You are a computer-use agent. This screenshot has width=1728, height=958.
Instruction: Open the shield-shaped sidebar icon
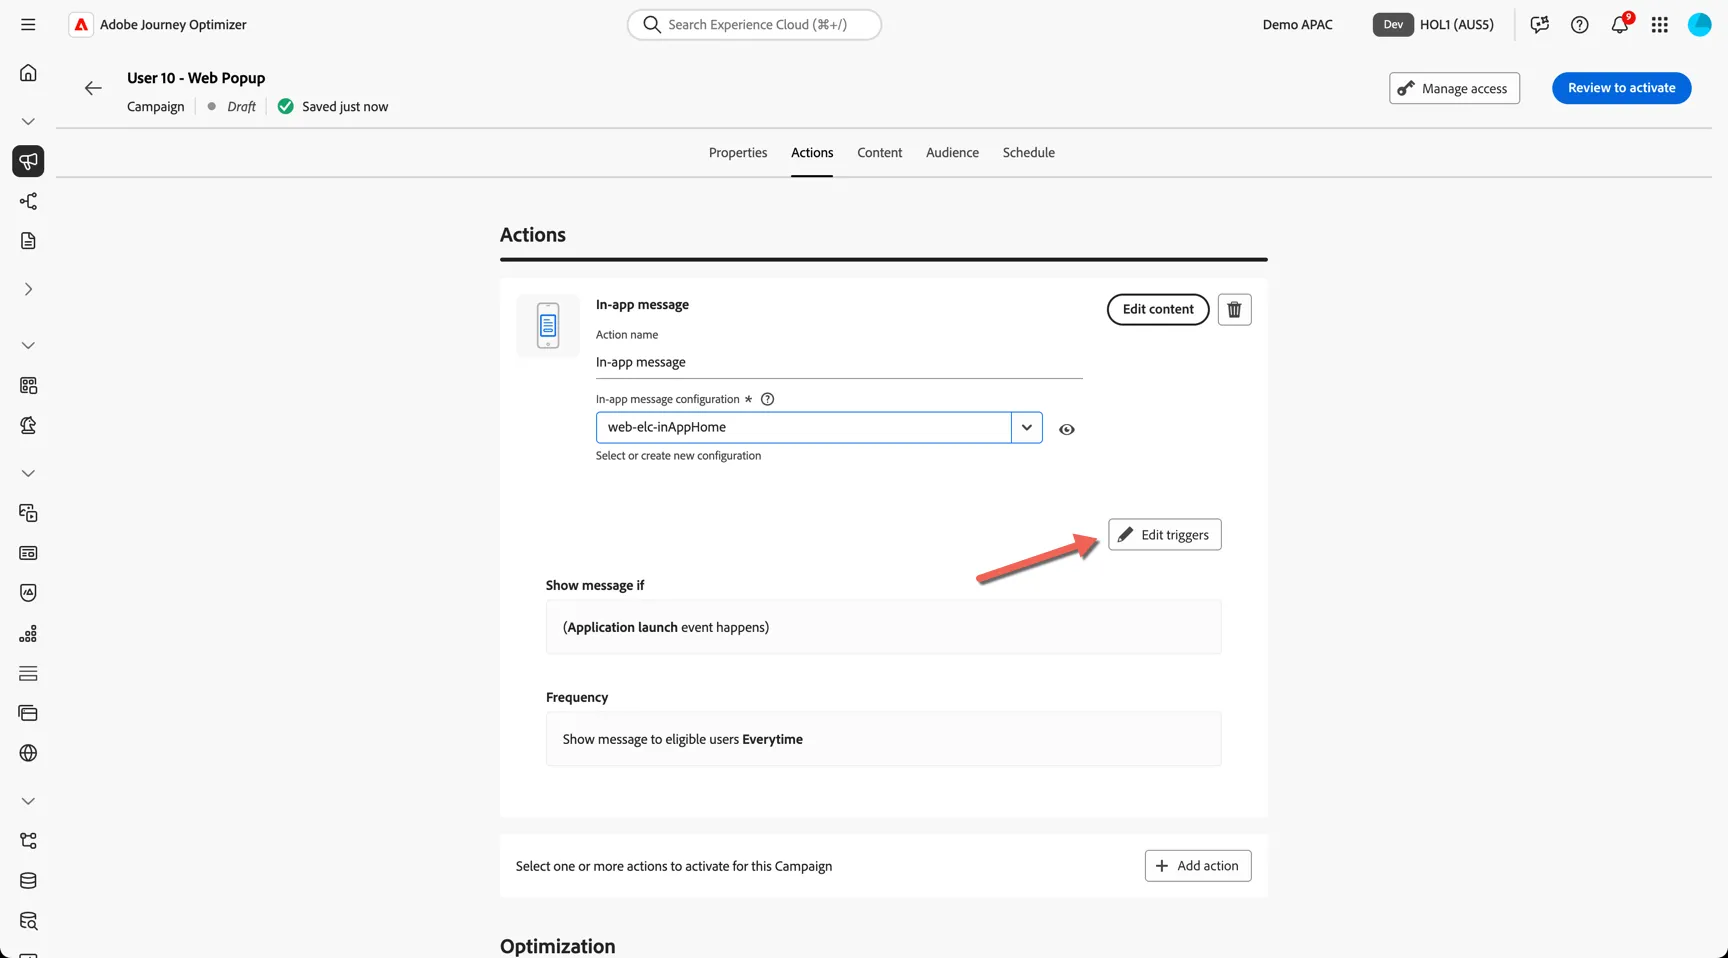tap(28, 593)
